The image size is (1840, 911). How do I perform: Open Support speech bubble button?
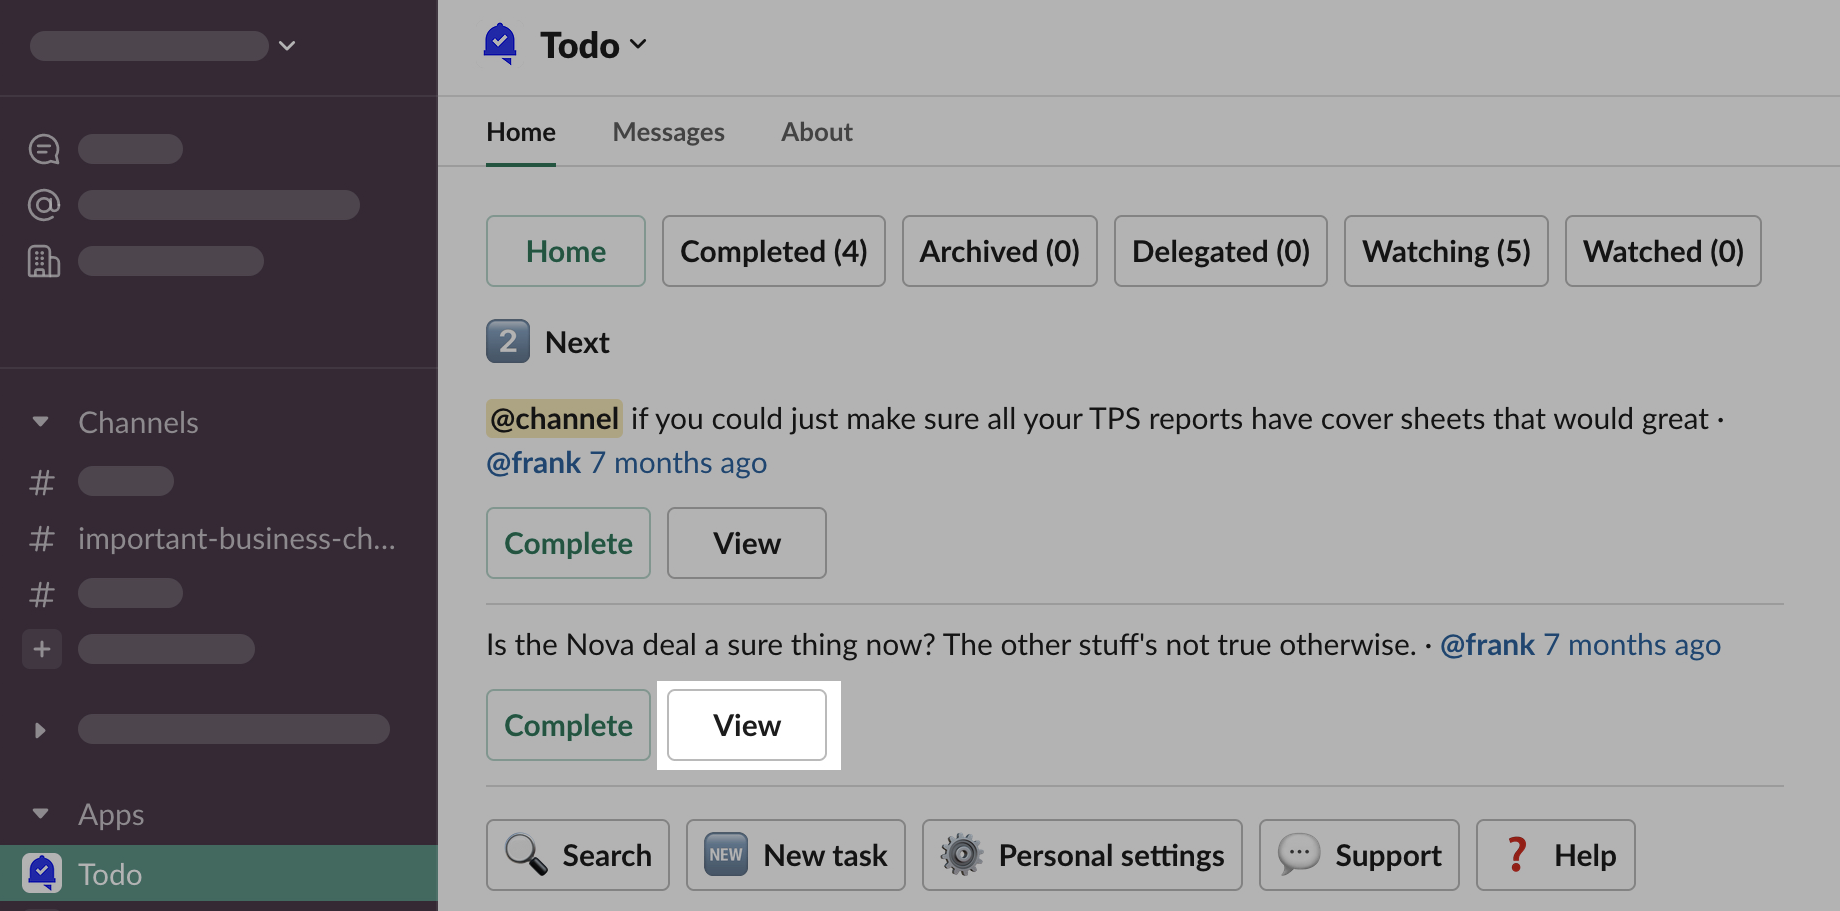pos(1358,855)
